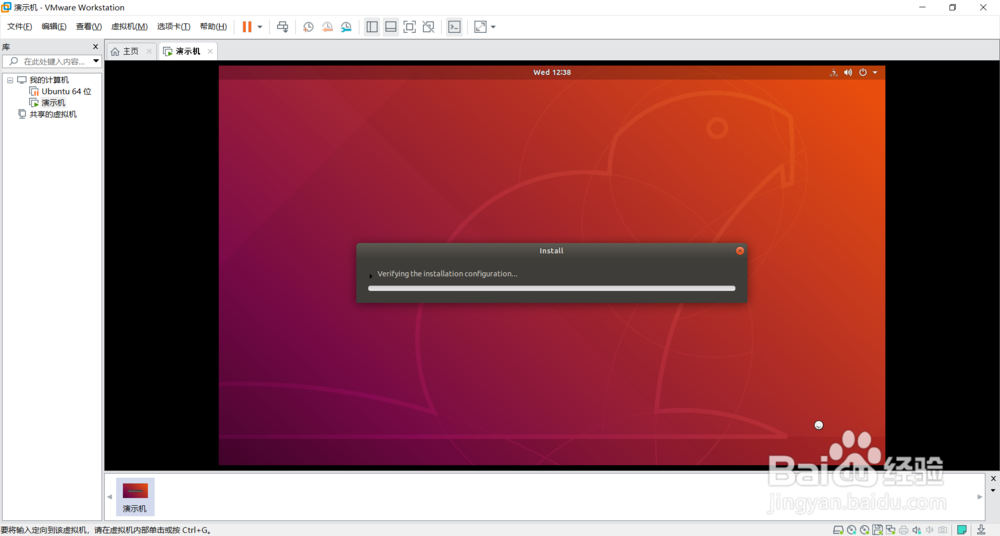
Task: Collapse the 我的计算机 tree node
Action: (10, 80)
